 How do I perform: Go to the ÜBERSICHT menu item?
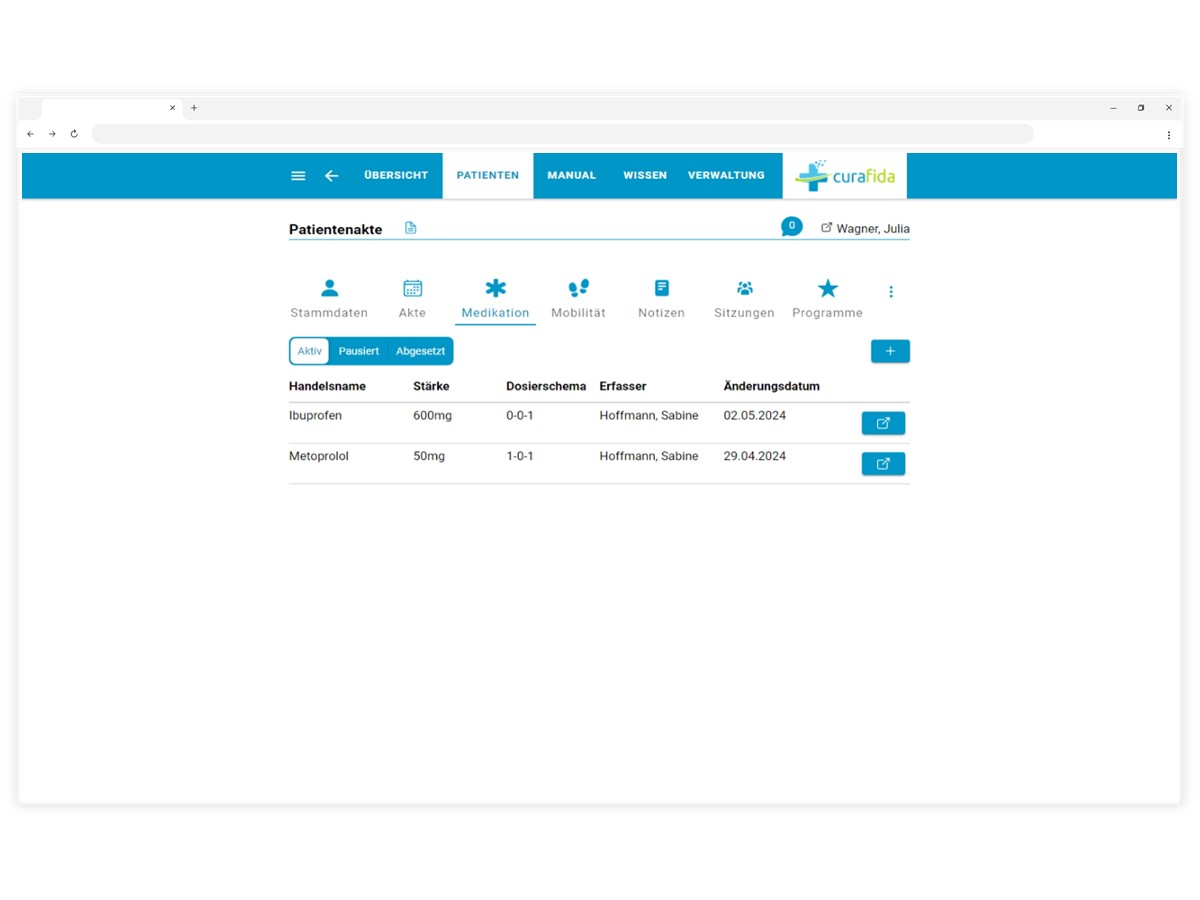396,175
